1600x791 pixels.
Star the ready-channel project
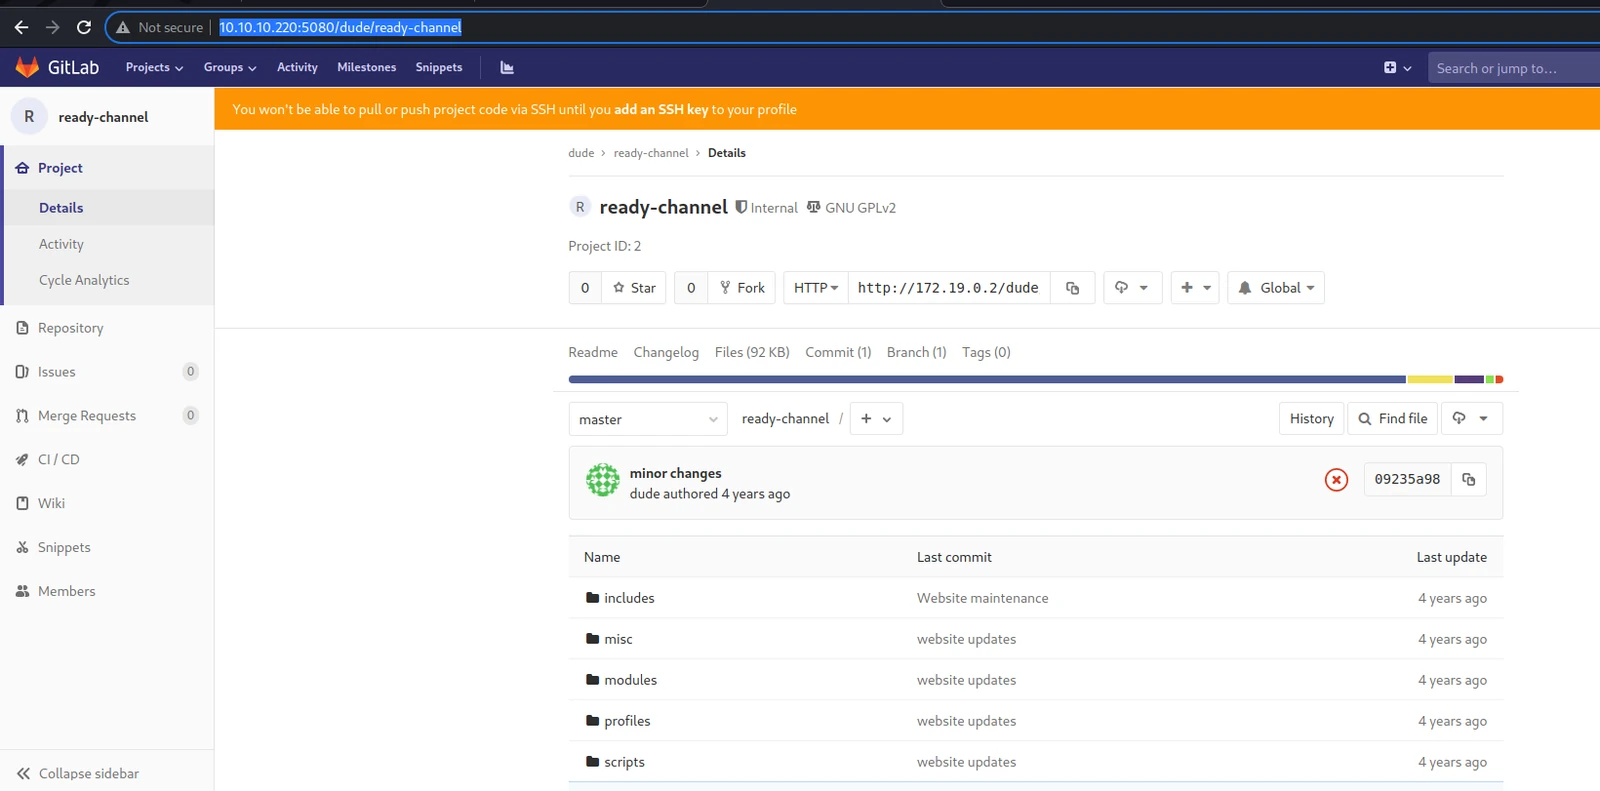(x=634, y=288)
